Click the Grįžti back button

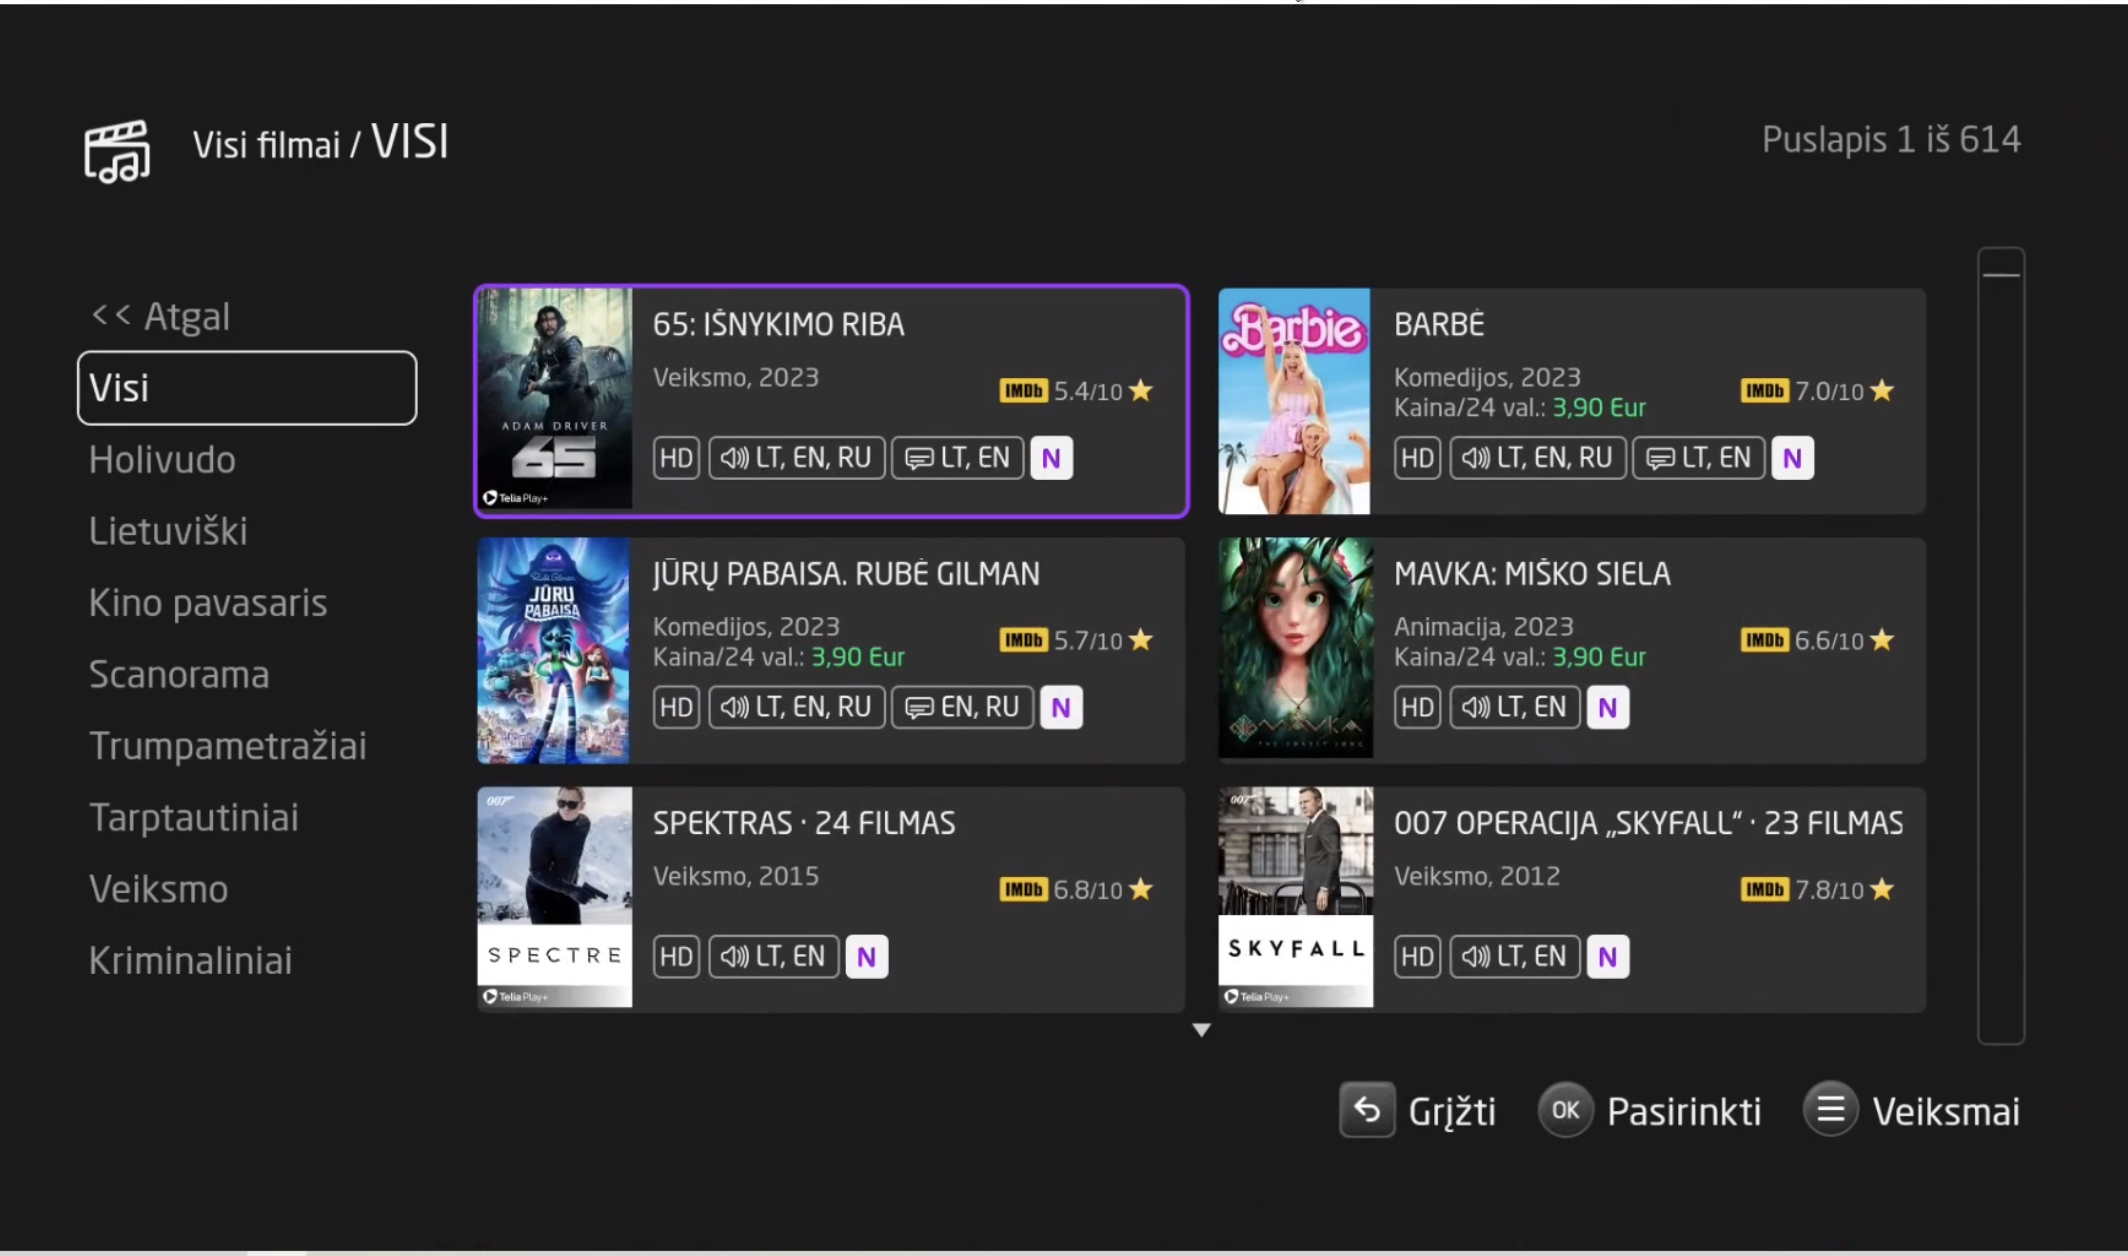[1418, 1111]
